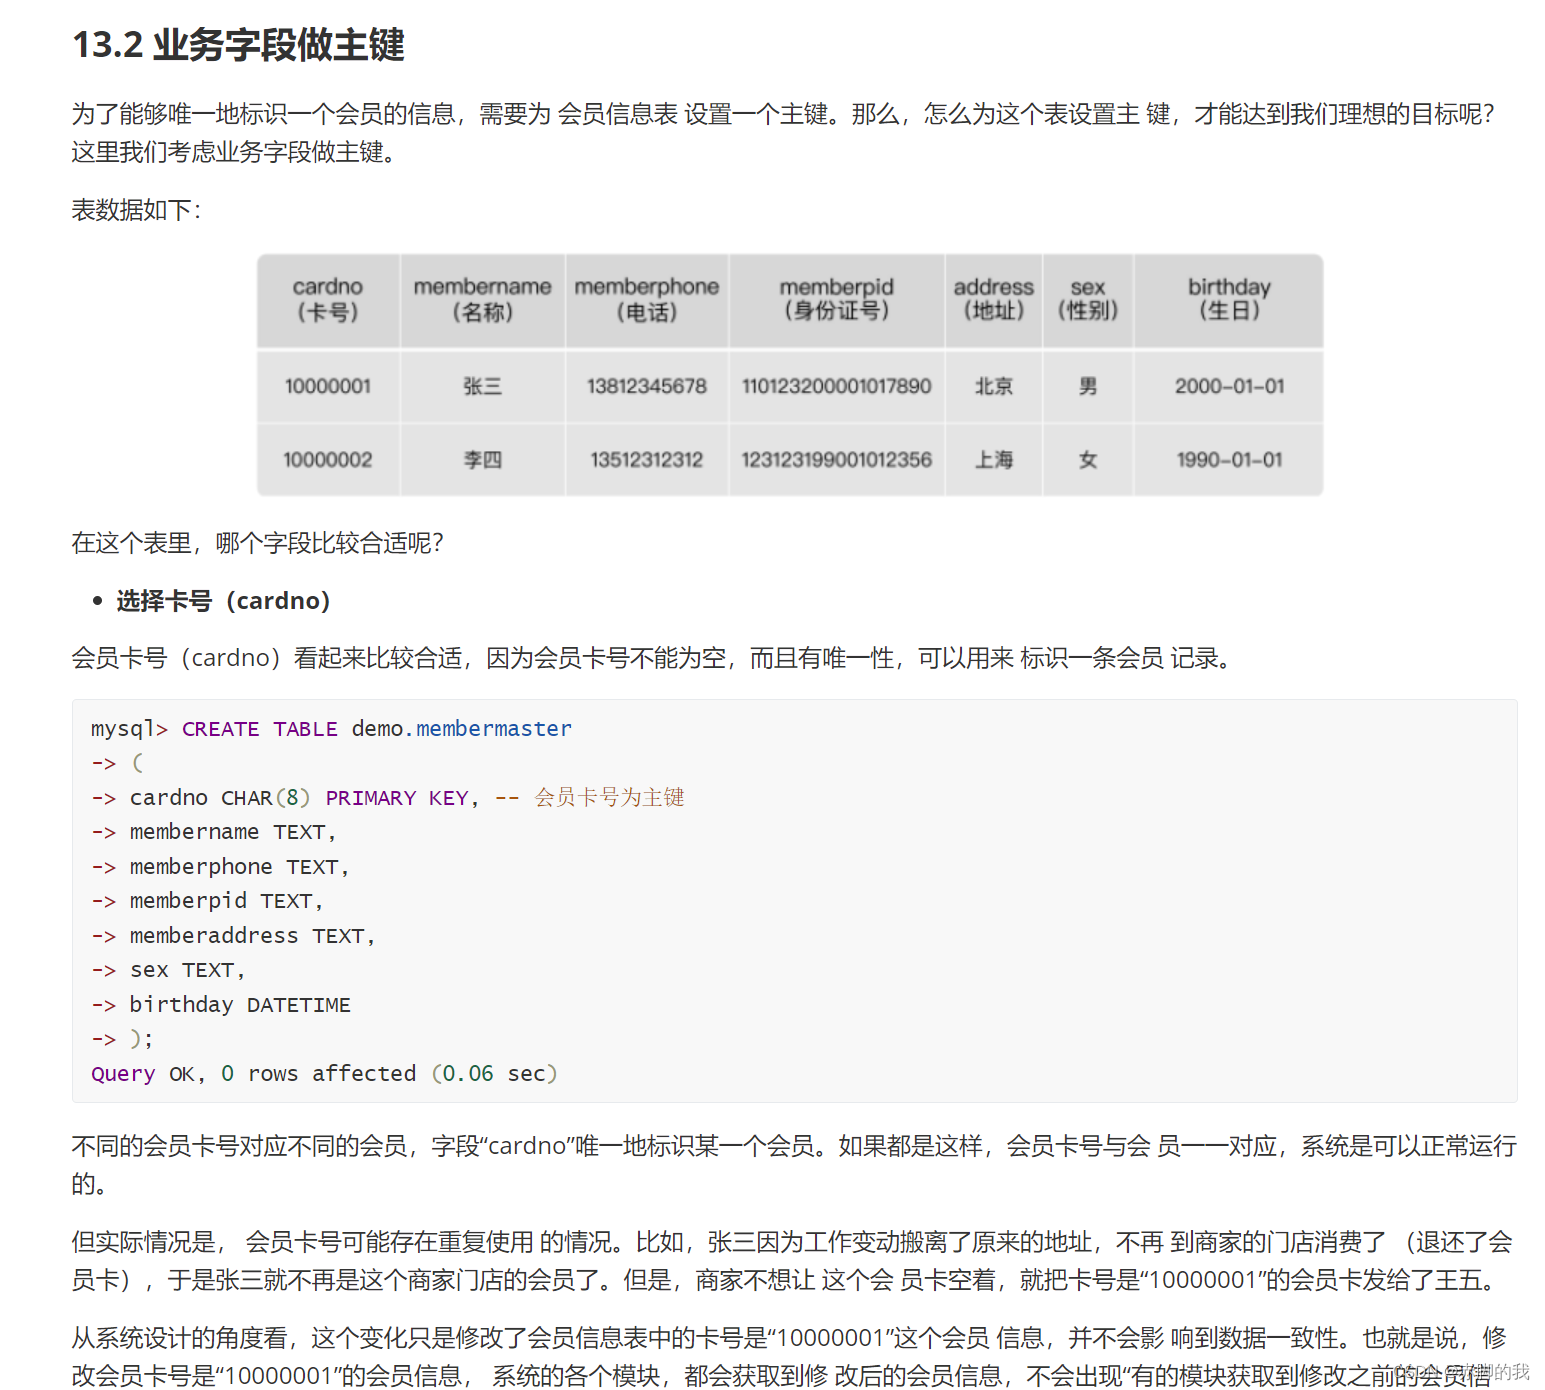Select the table cell containing 李四
Screen dimensions: 1545x1390
click(x=483, y=459)
